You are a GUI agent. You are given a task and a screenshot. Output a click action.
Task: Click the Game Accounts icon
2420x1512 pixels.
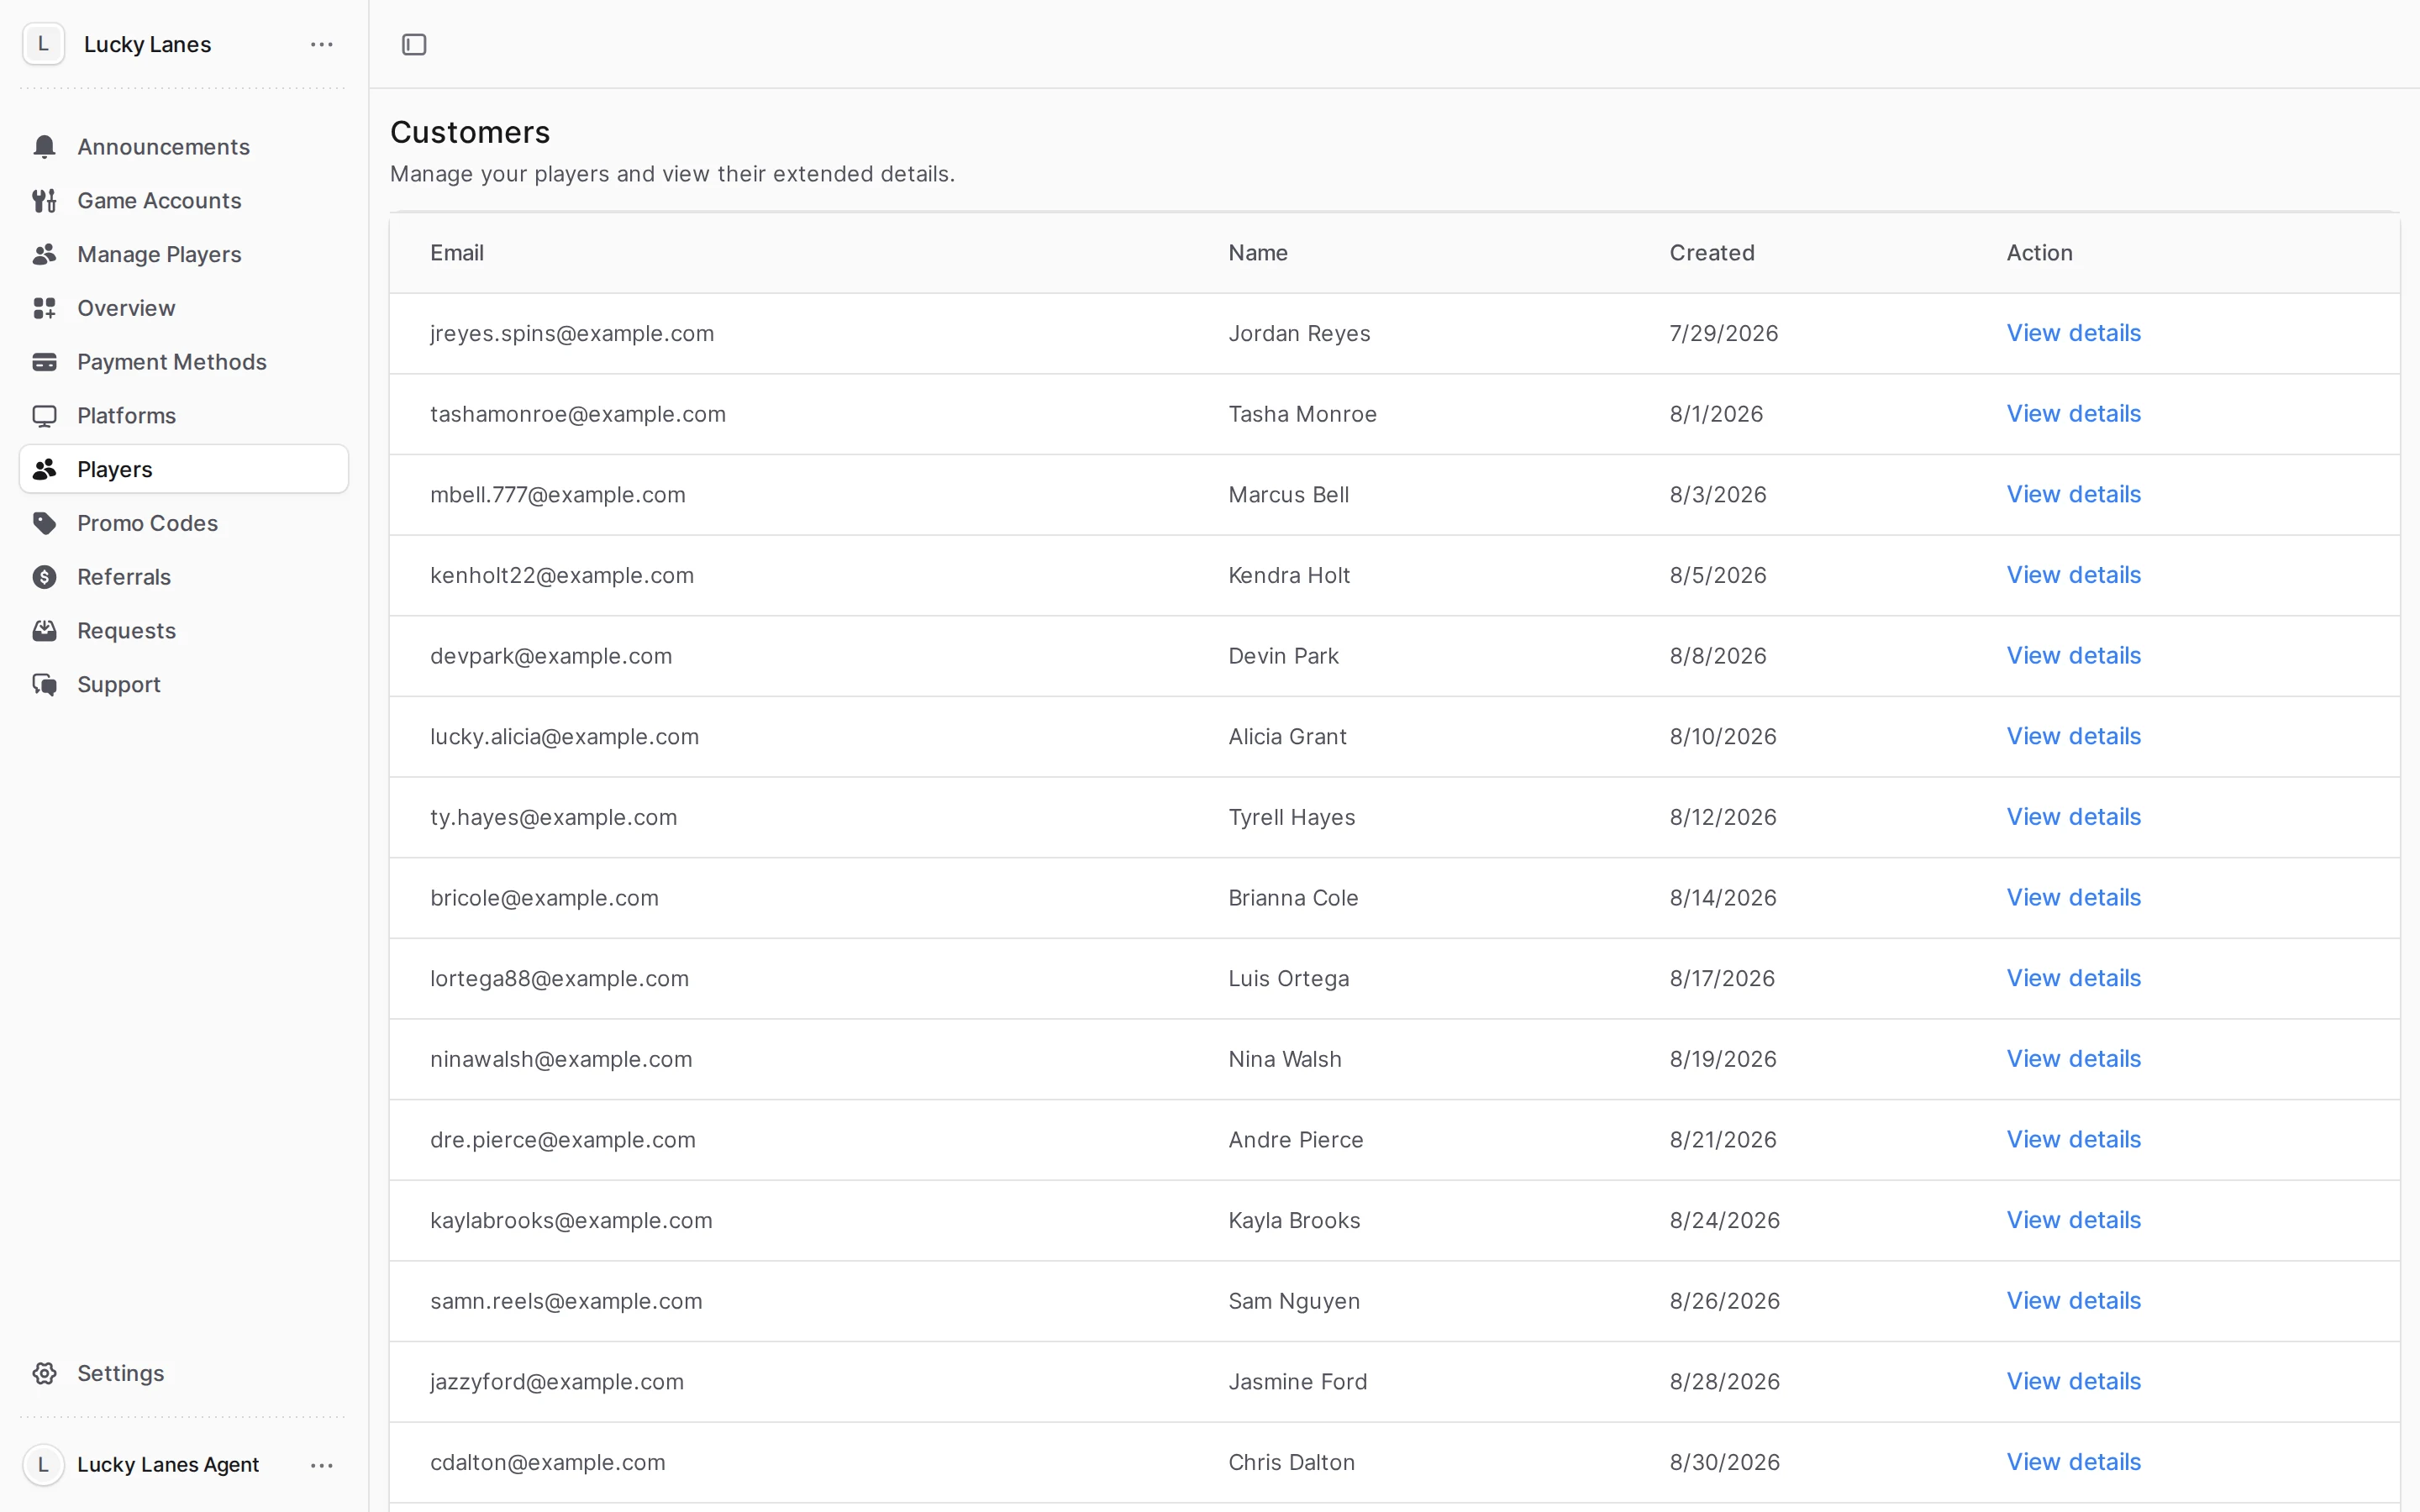[x=44, y=201]
